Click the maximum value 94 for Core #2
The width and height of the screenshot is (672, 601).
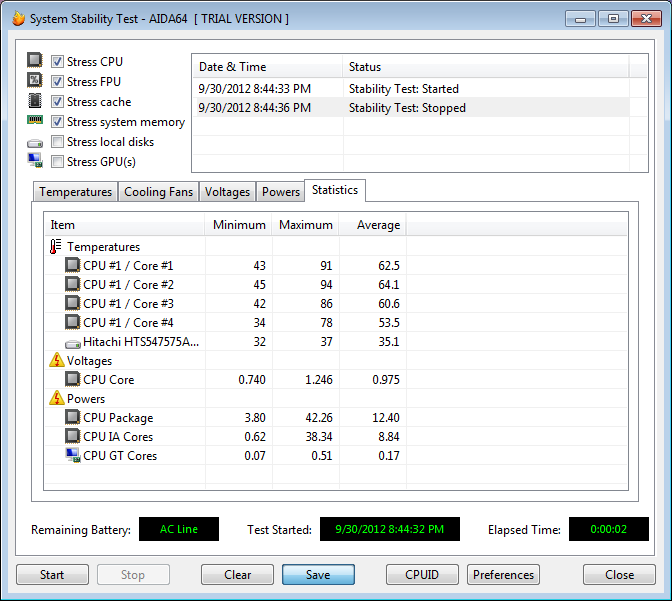326,285
